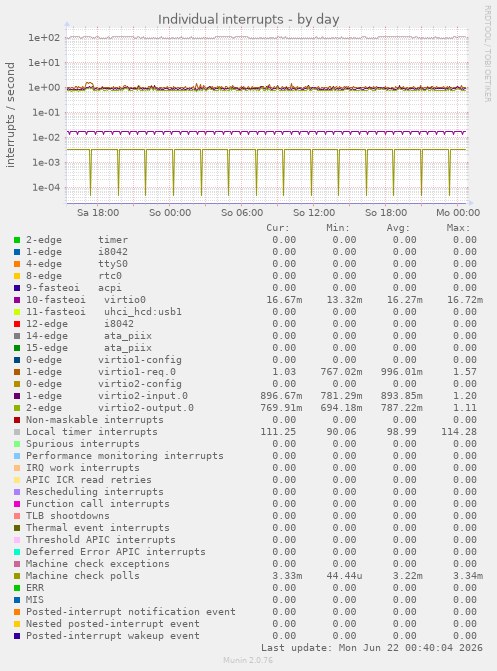Screen dimensions: 497x671
Task: Select the '1e-04' y-axis label
Action: [x=46, y=187]
